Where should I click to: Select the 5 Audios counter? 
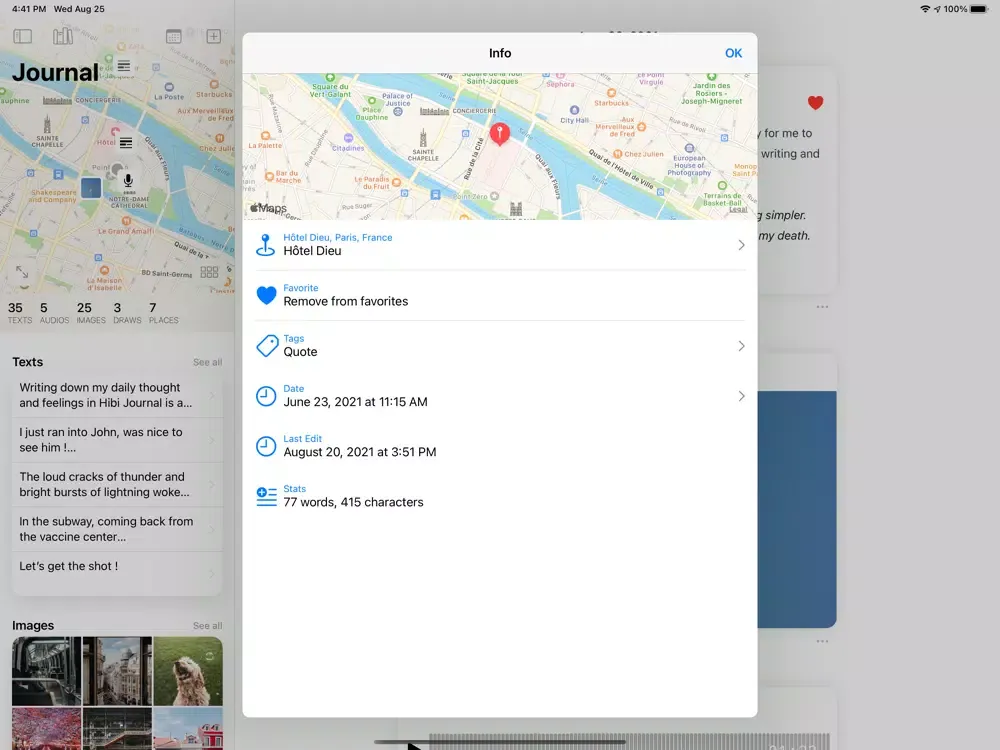point(54,312)
